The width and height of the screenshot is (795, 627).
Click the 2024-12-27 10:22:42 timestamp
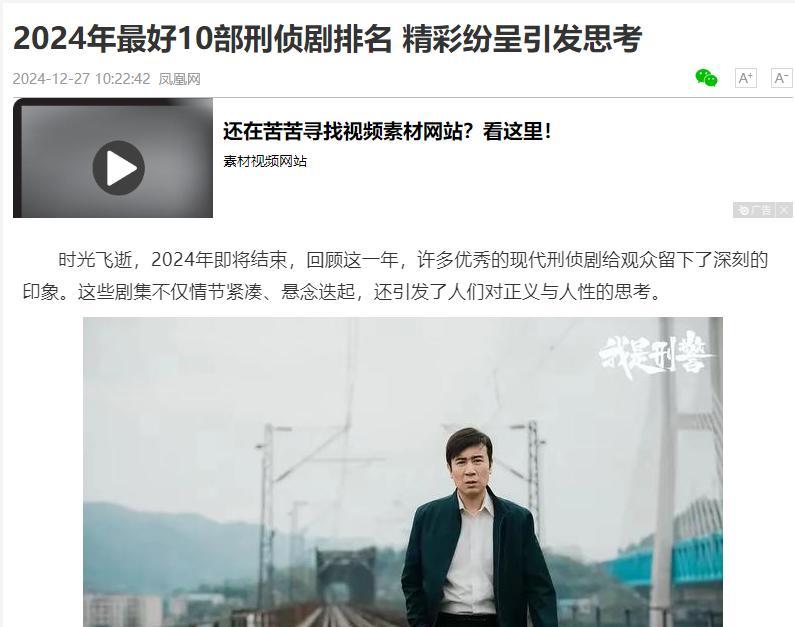click(x=82, y=79)
